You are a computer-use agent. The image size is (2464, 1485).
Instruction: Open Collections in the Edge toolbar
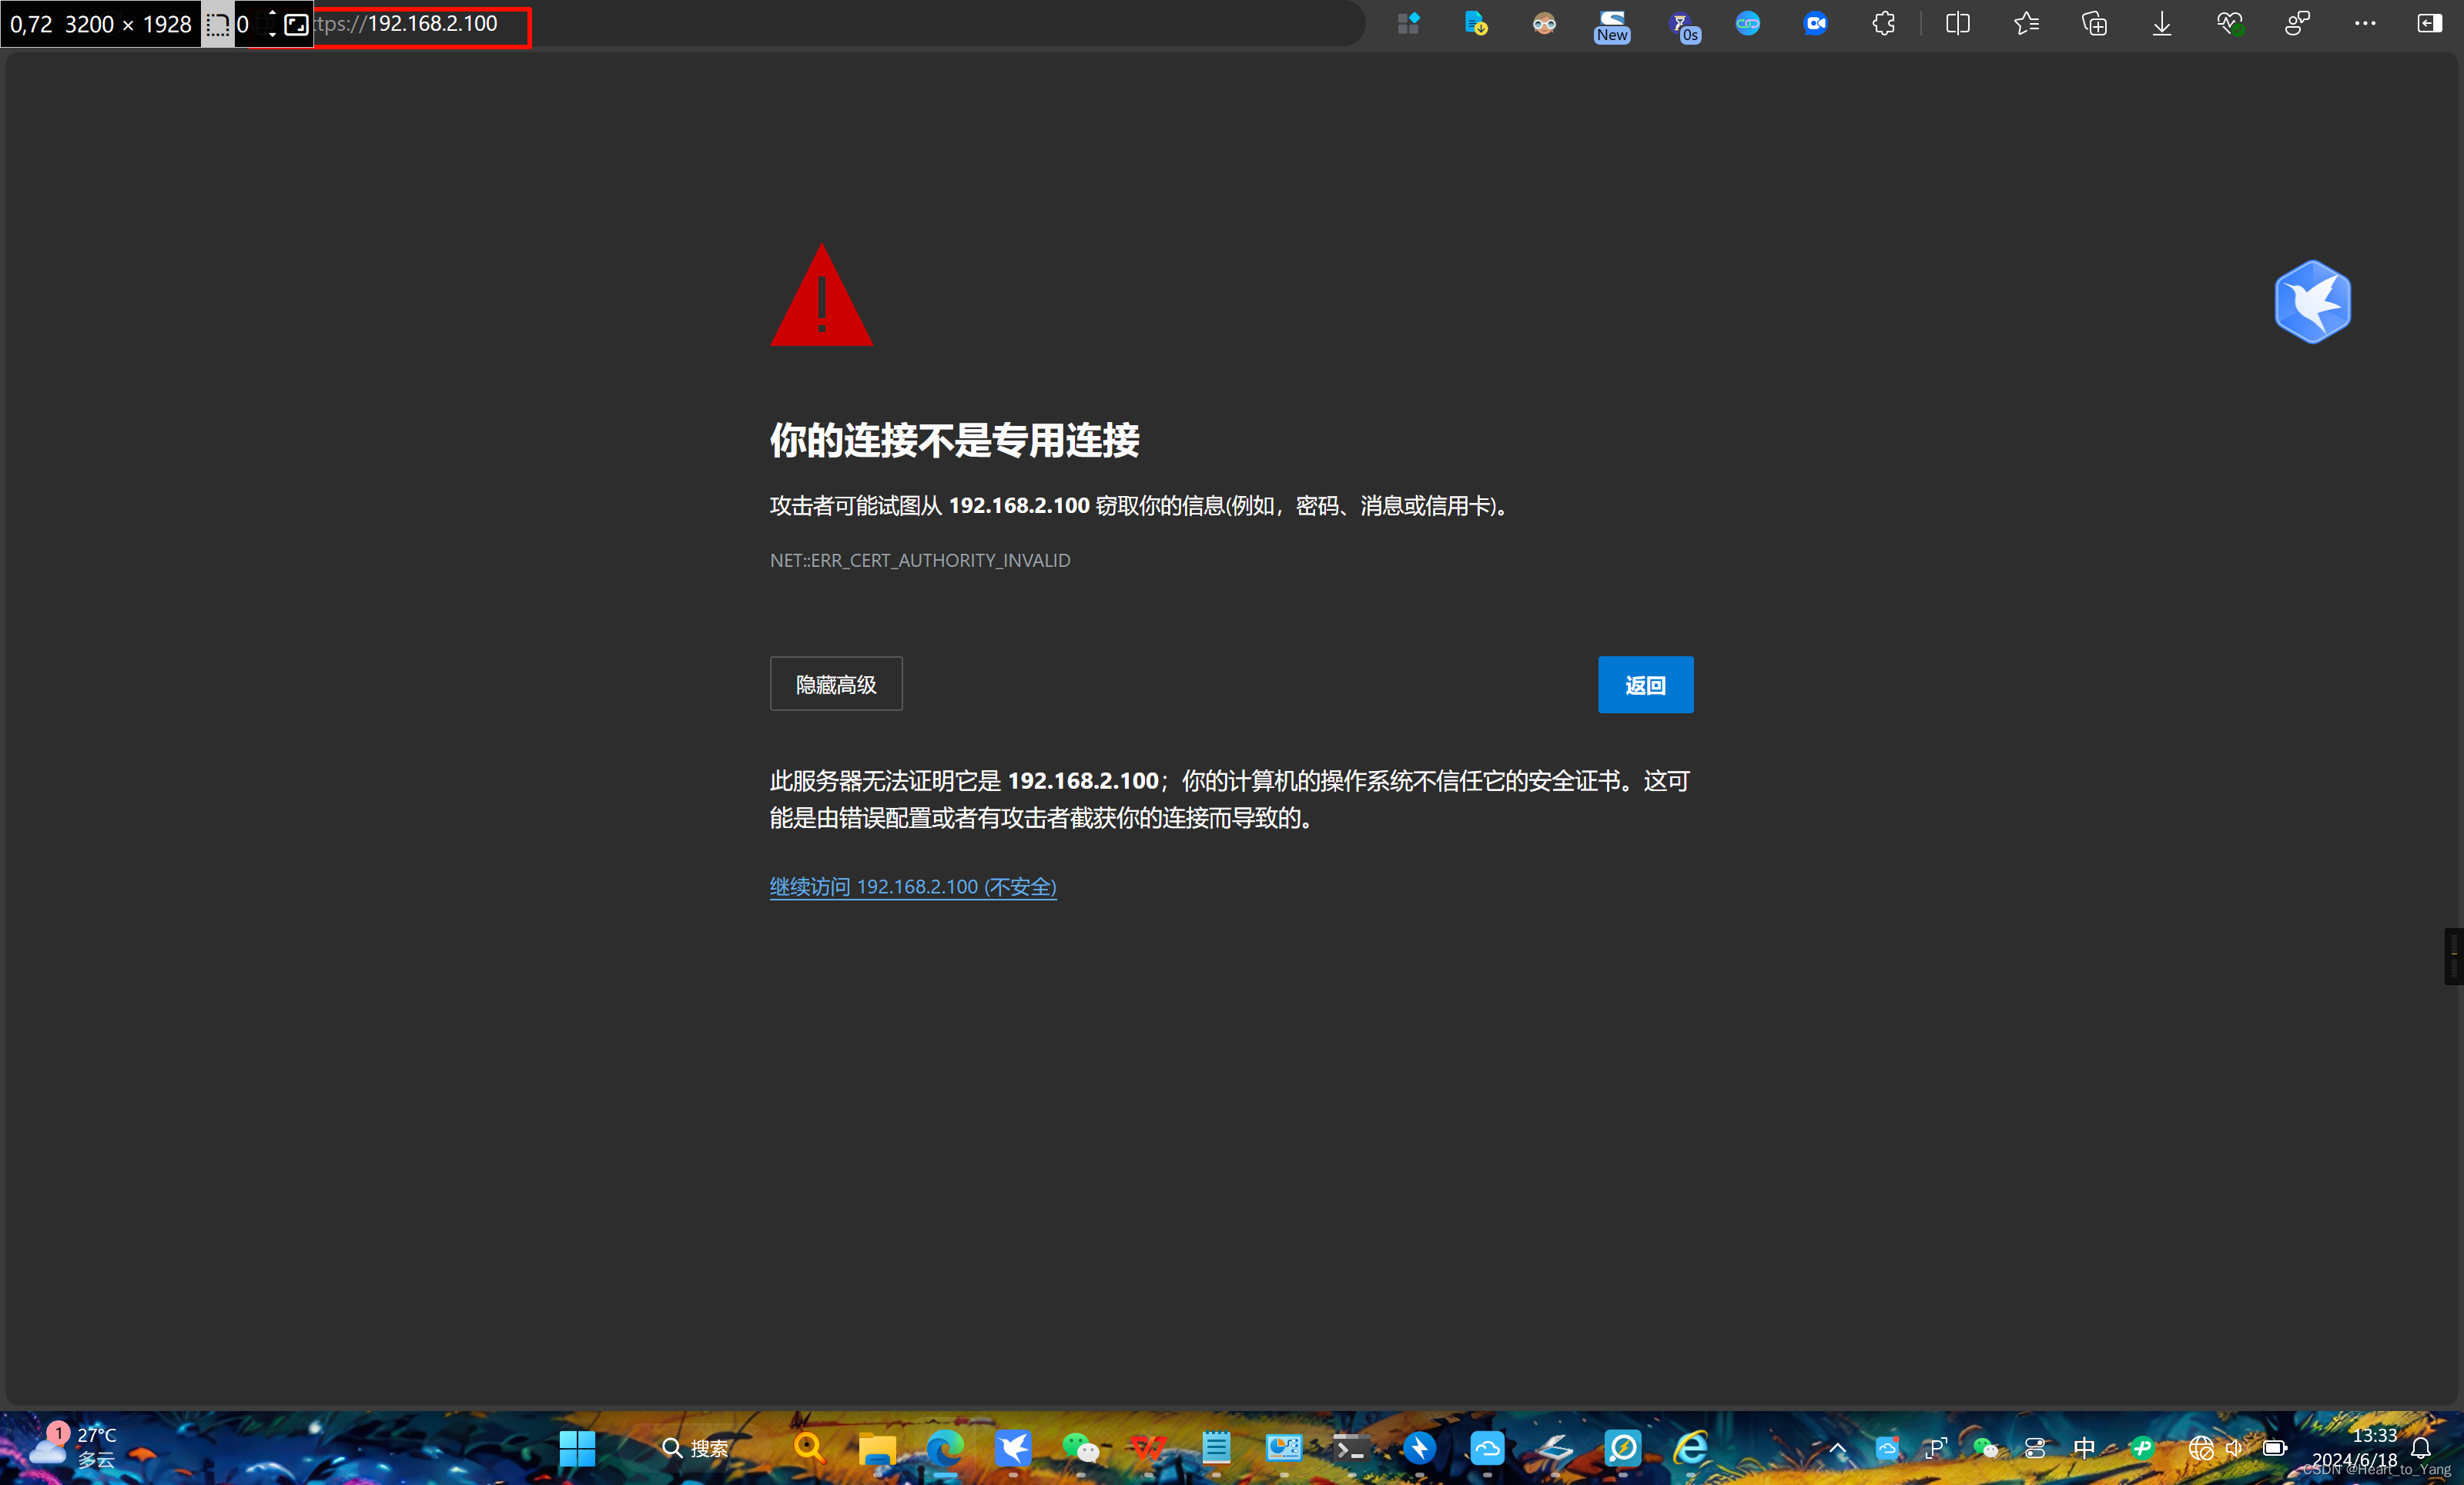[x=2094, y=23]
